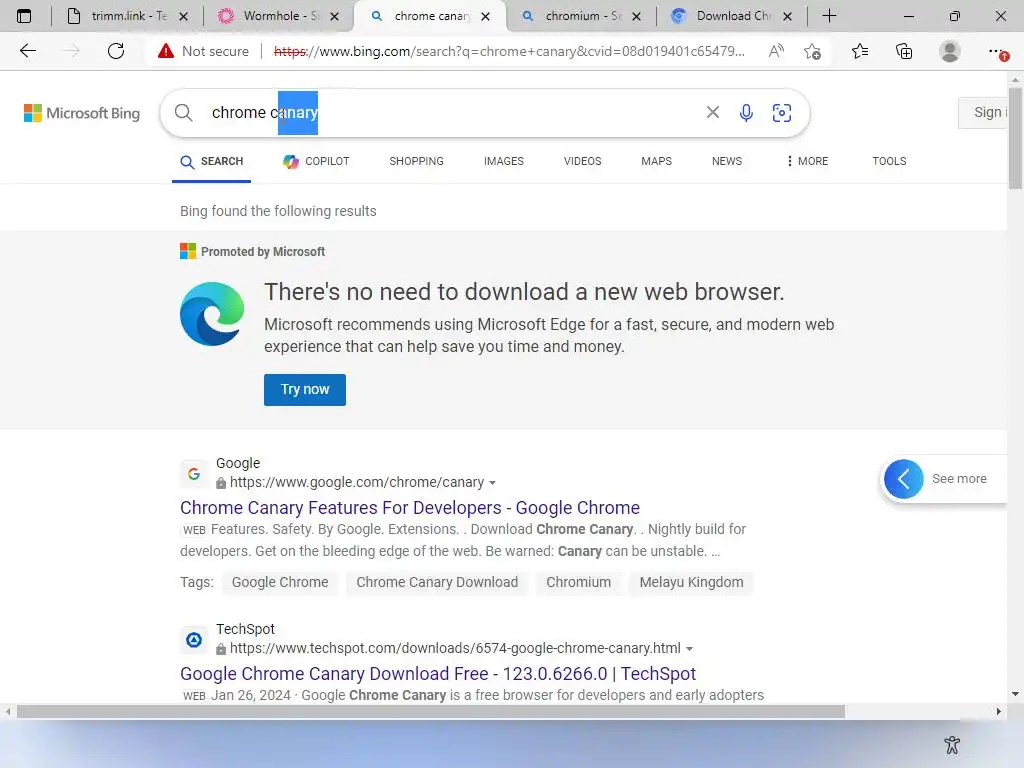Screen dimensions: 1024x768
Task: Close the chrome canary tab
Action: (485, 16)
